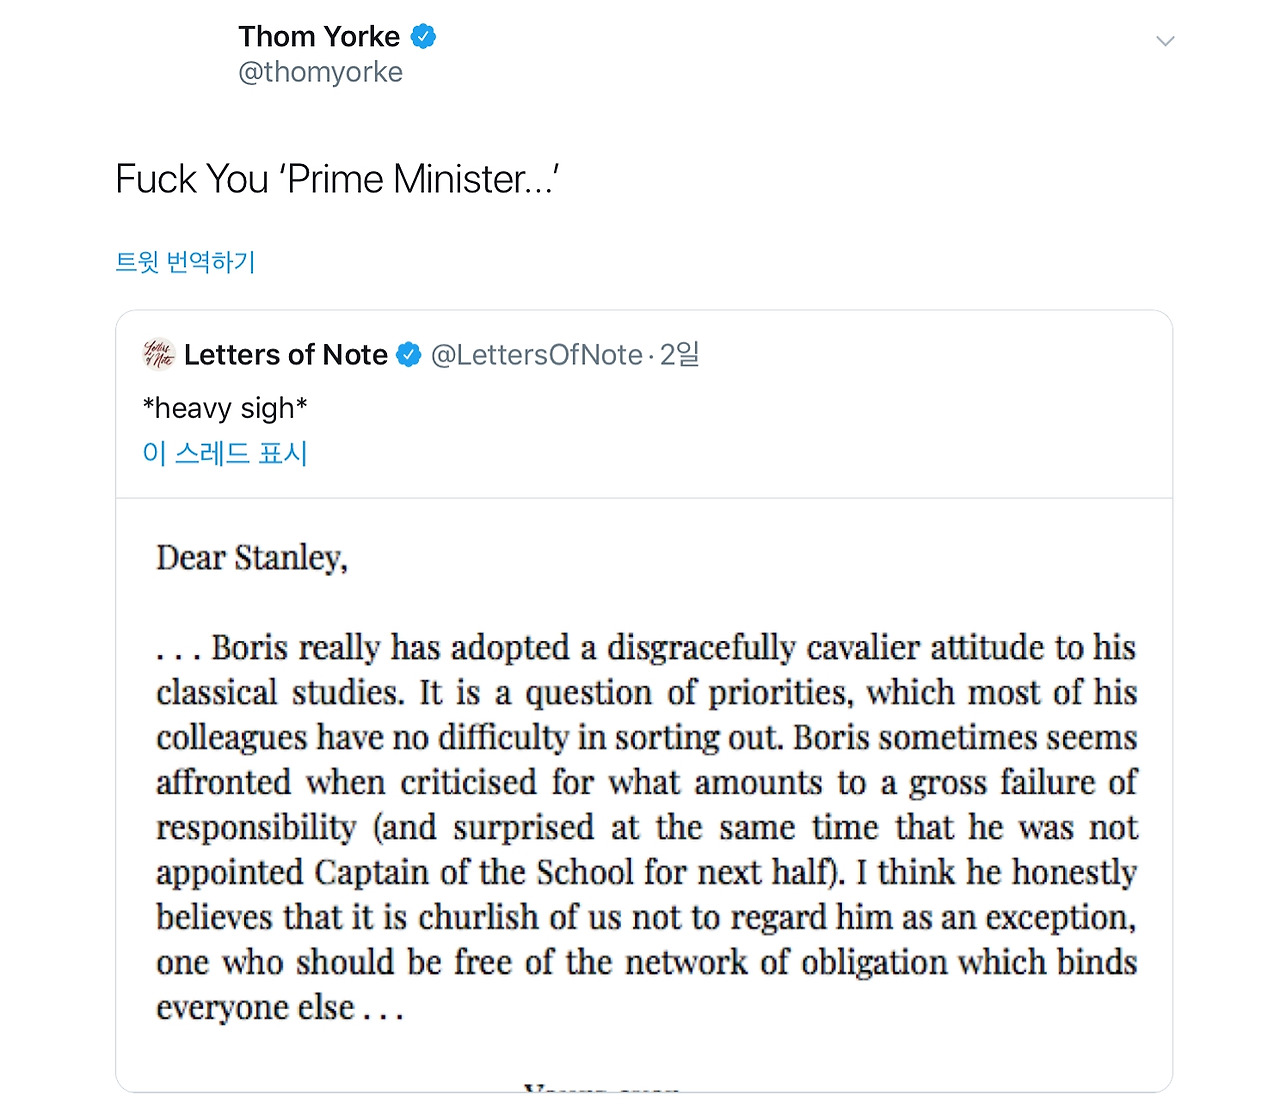Open the tweet options chevron menu
This screenshot has width=1280, height=1107.
click(x=1164, y=41)
